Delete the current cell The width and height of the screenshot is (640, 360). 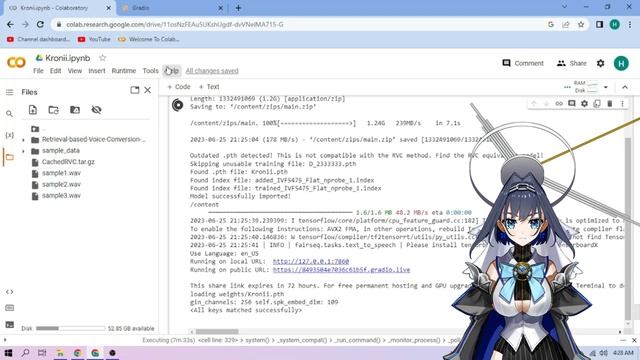coord(609,104)
